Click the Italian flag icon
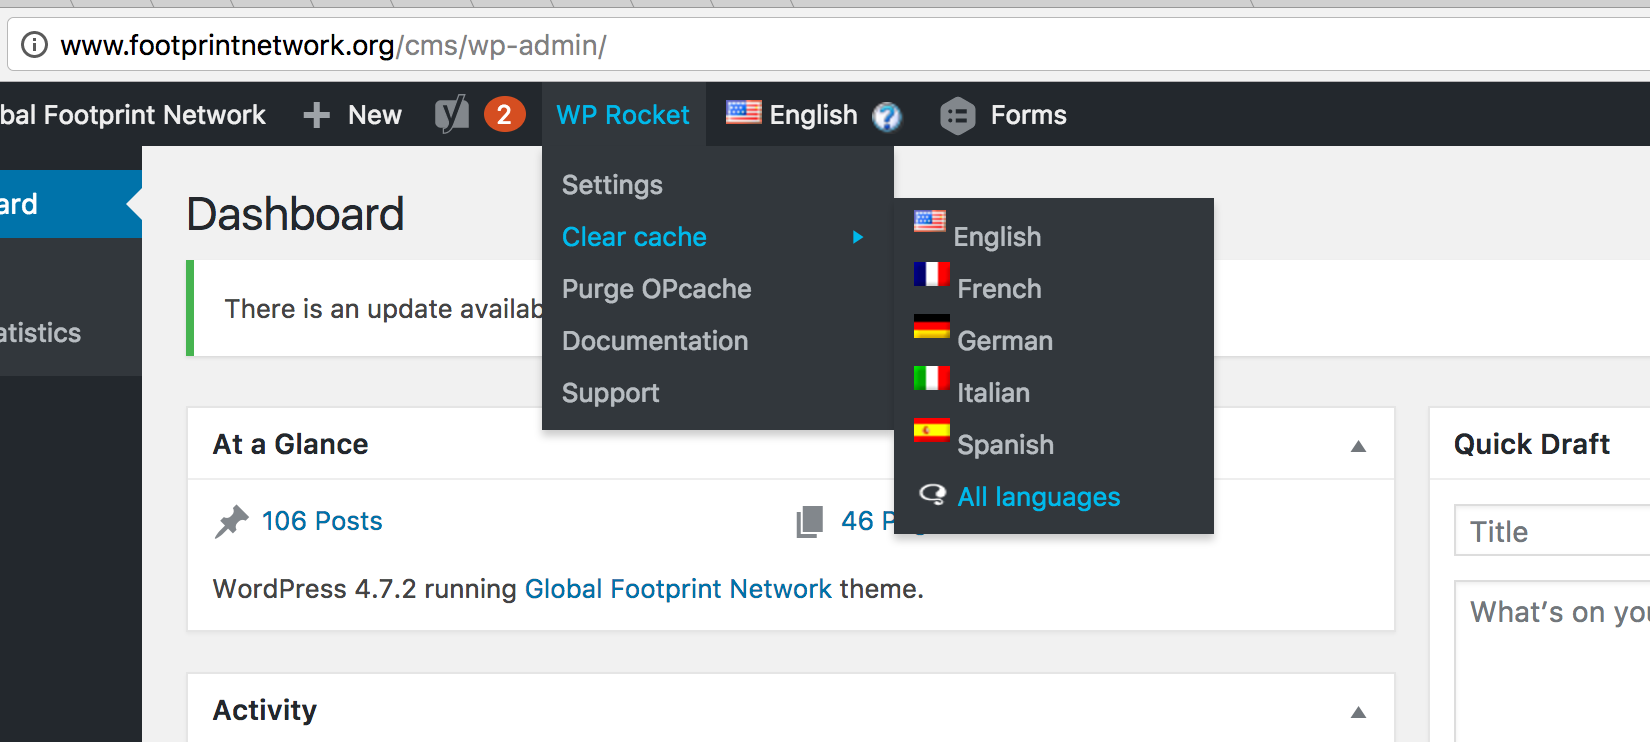The image size is (1650, 742). point(931,378)
